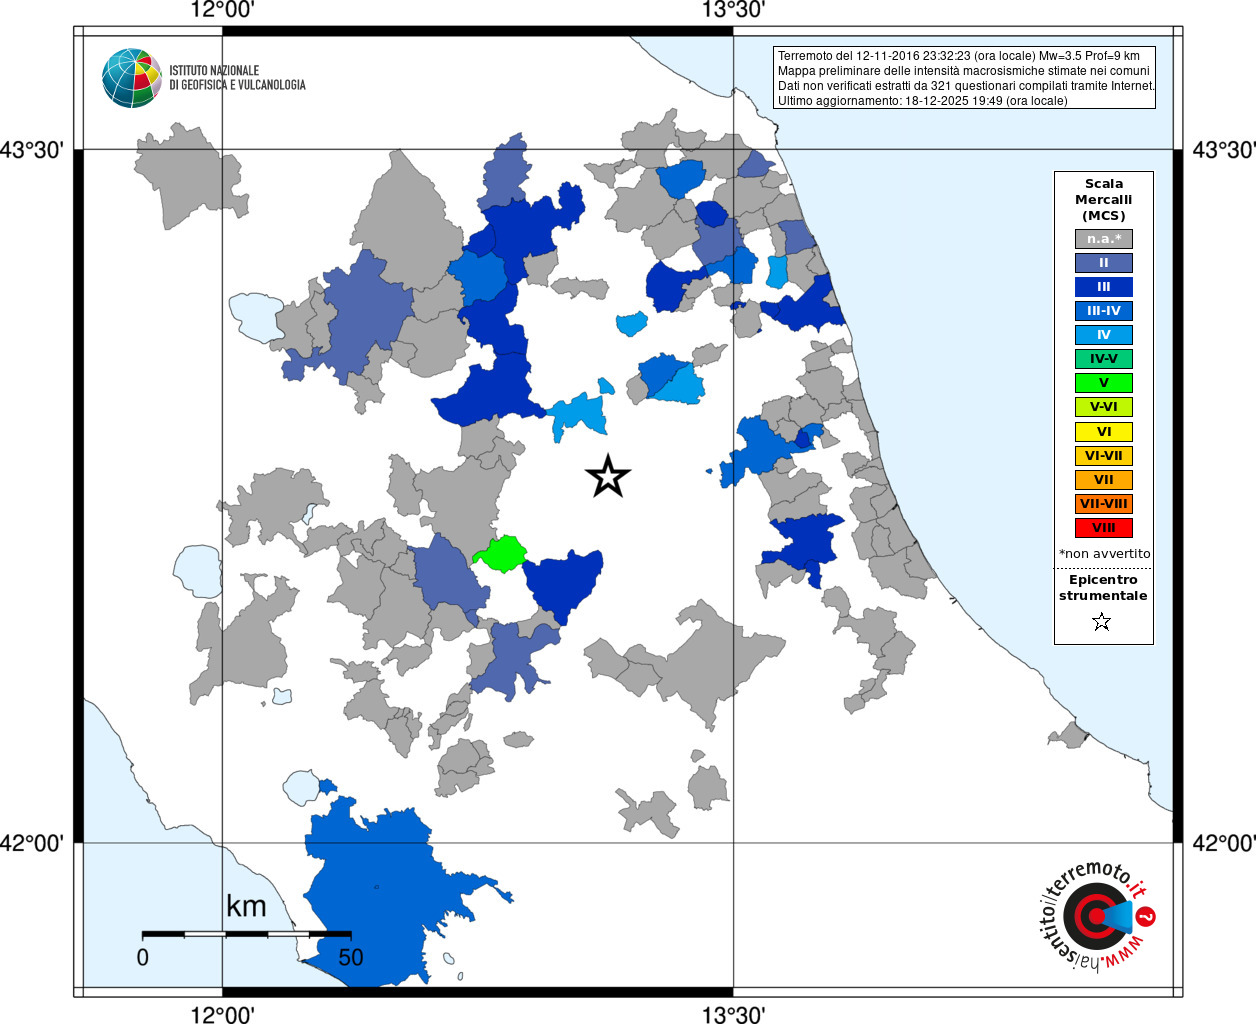This screenshot has width=1256, height=1024.
Task: Click the epicenter star on the map
Action: click(608, 476)
